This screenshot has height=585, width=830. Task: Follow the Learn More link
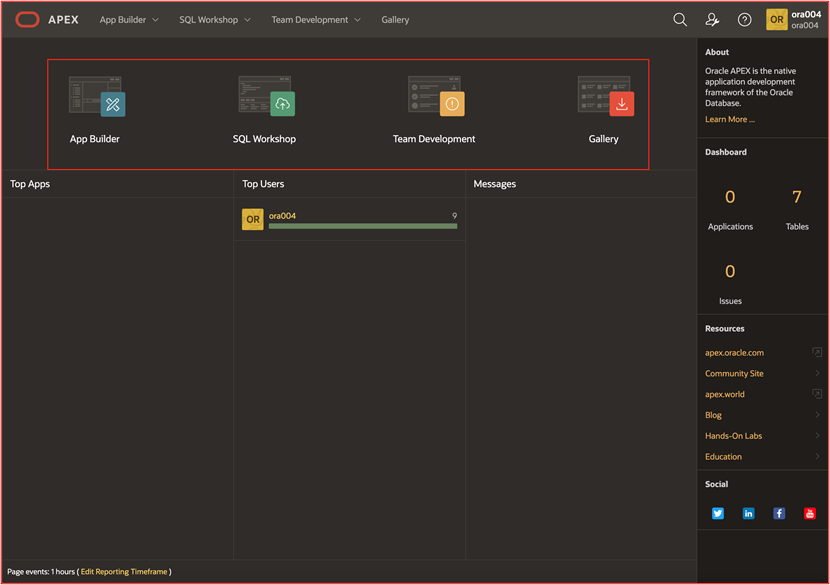click(x=729, y=119)
